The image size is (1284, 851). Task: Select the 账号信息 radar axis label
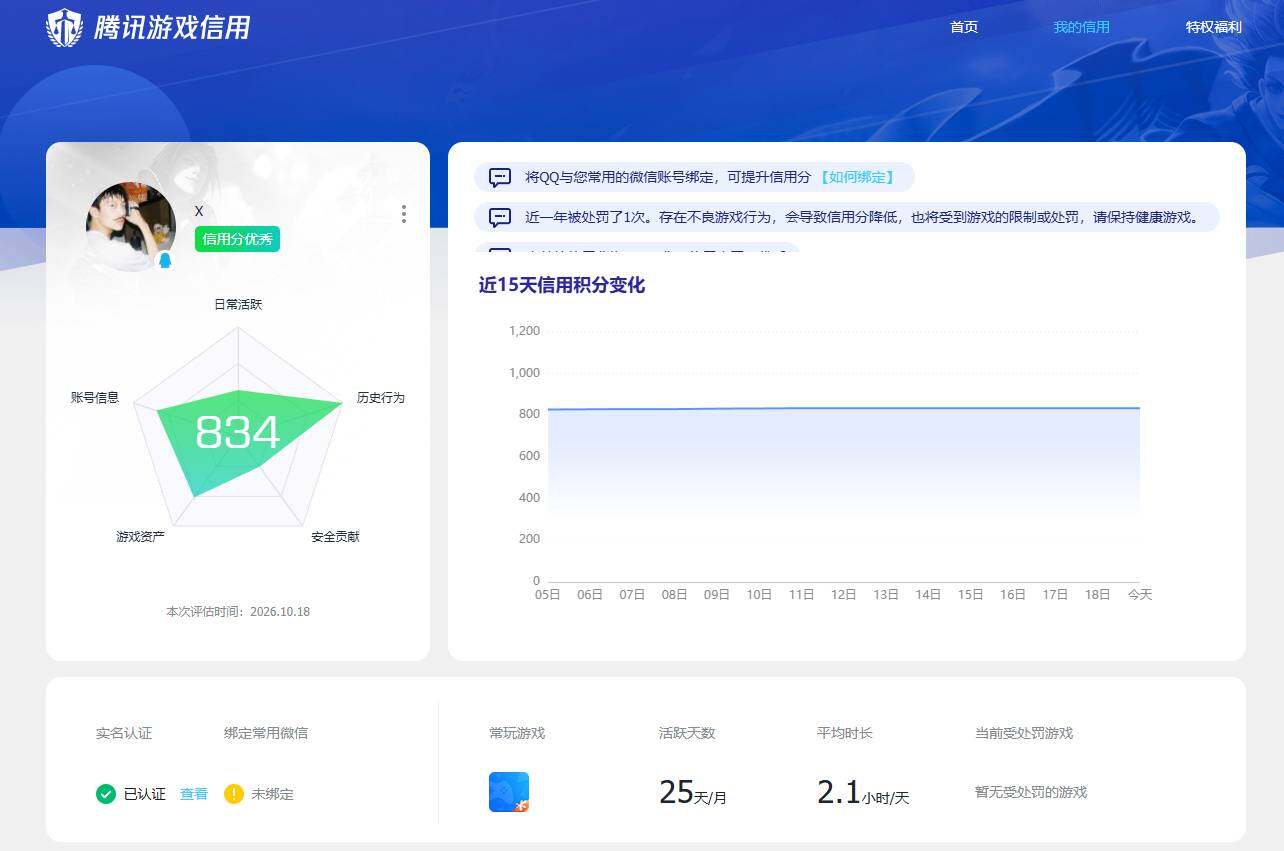(x=95, y=397)
